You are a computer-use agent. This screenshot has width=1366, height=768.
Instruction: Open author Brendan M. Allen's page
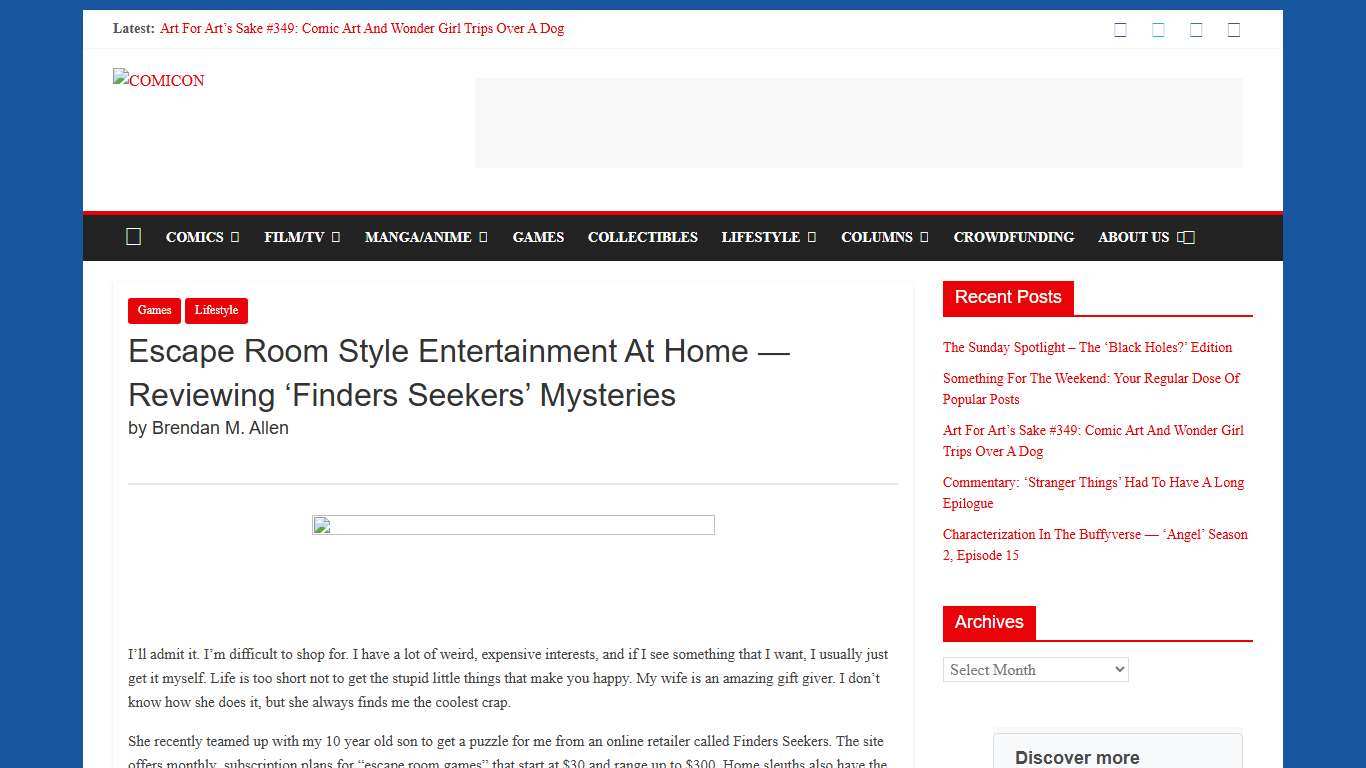point(220,428)
